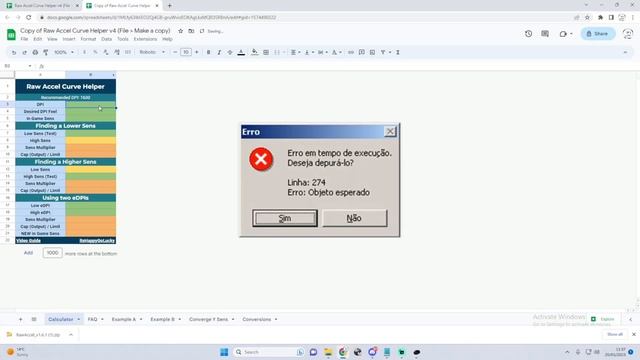Click the filter icon in toolbar
The height and width of the screenshot is (360, 640).
pos(383,52)
